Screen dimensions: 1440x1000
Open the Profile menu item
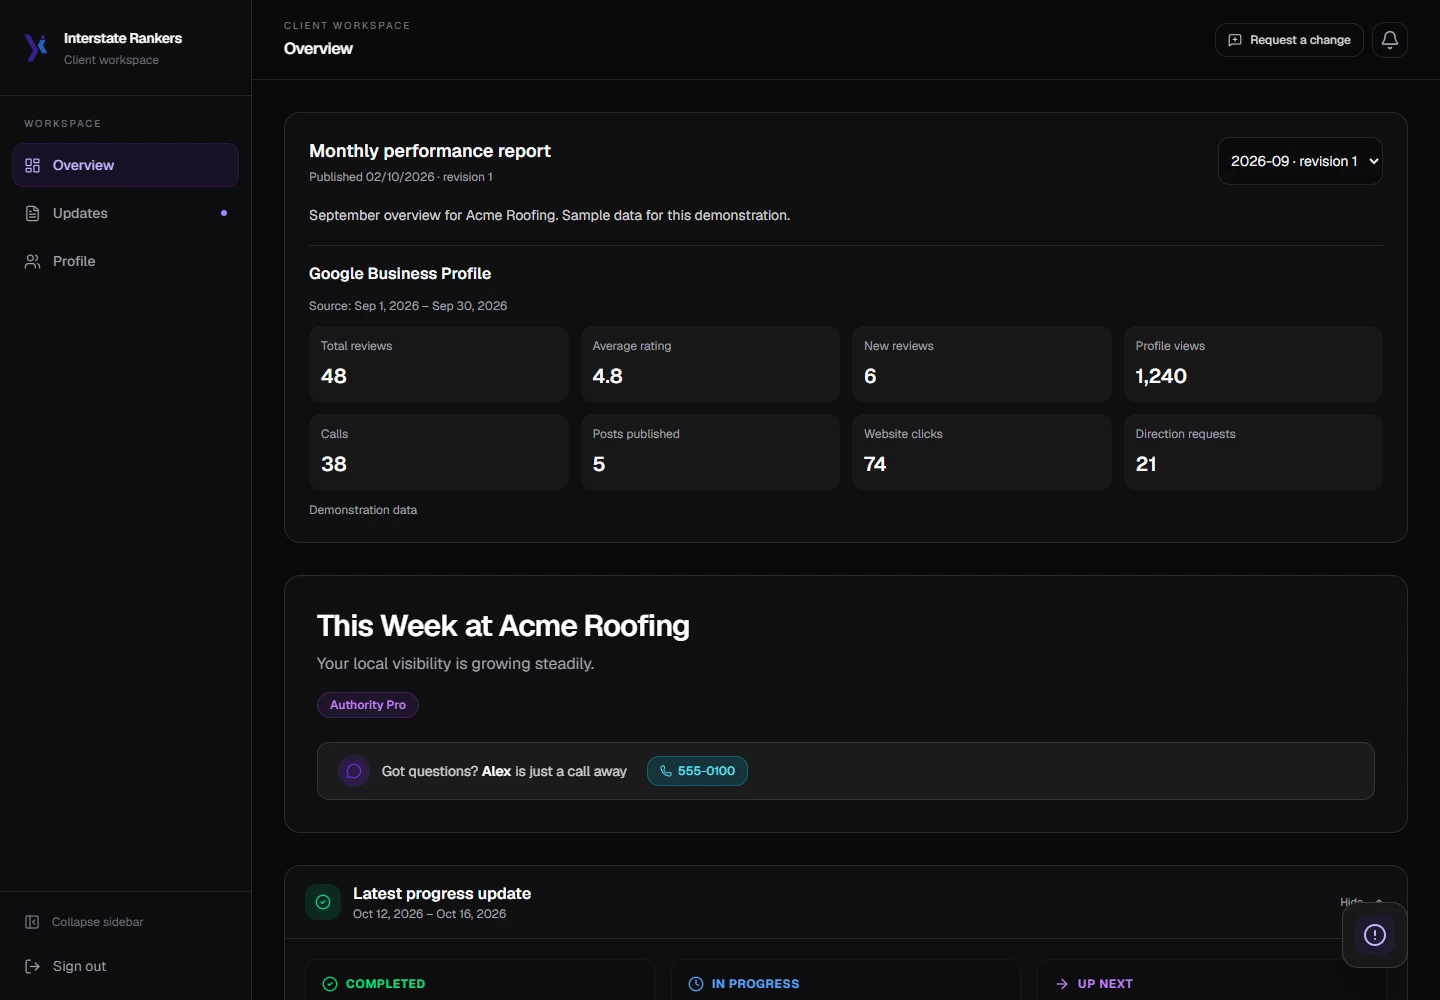125,261
